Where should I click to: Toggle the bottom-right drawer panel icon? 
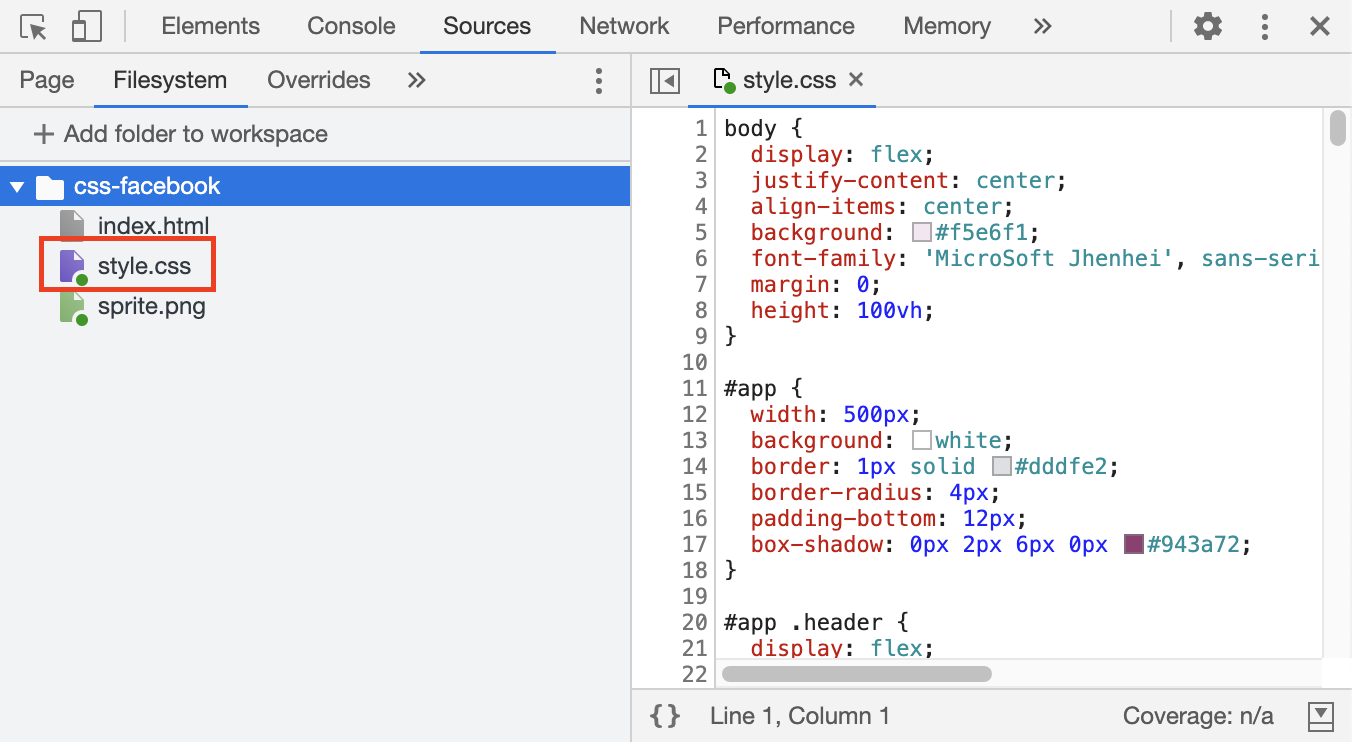tap(1321, 716)
